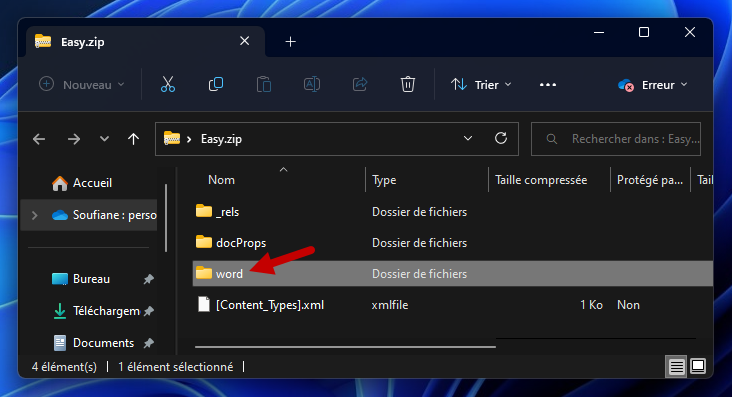Click the _rels folder icon
Image resolution: width=732 pixels, height=397 pixels.
(x=204, y=211)
